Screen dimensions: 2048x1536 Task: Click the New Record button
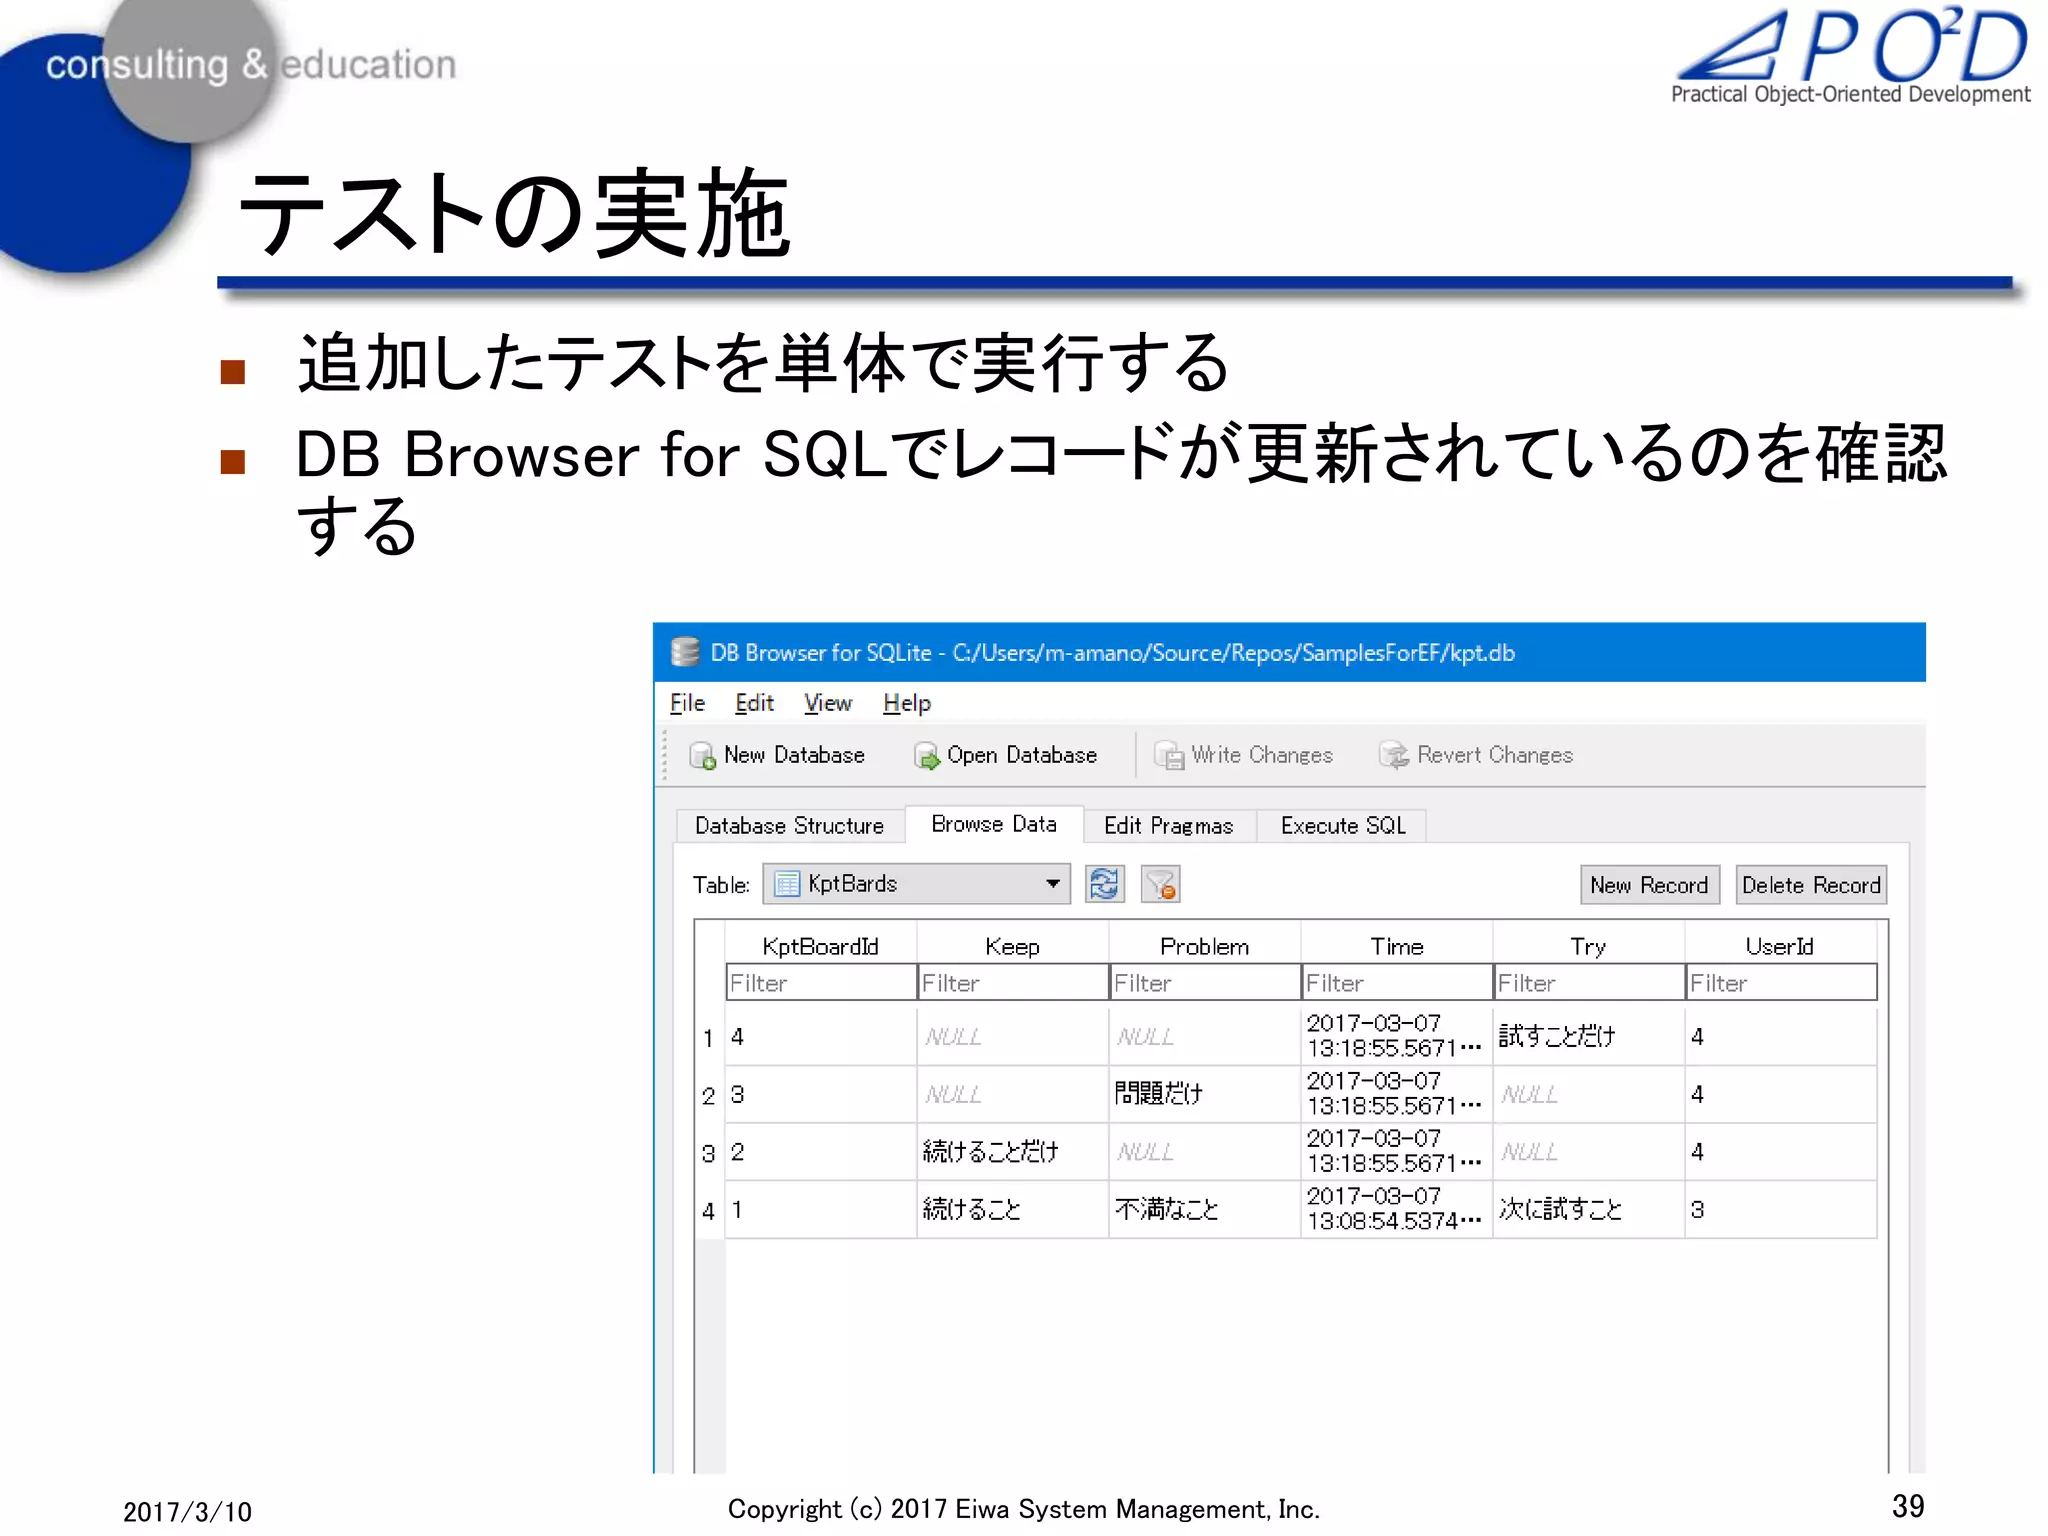(1649, 885)
